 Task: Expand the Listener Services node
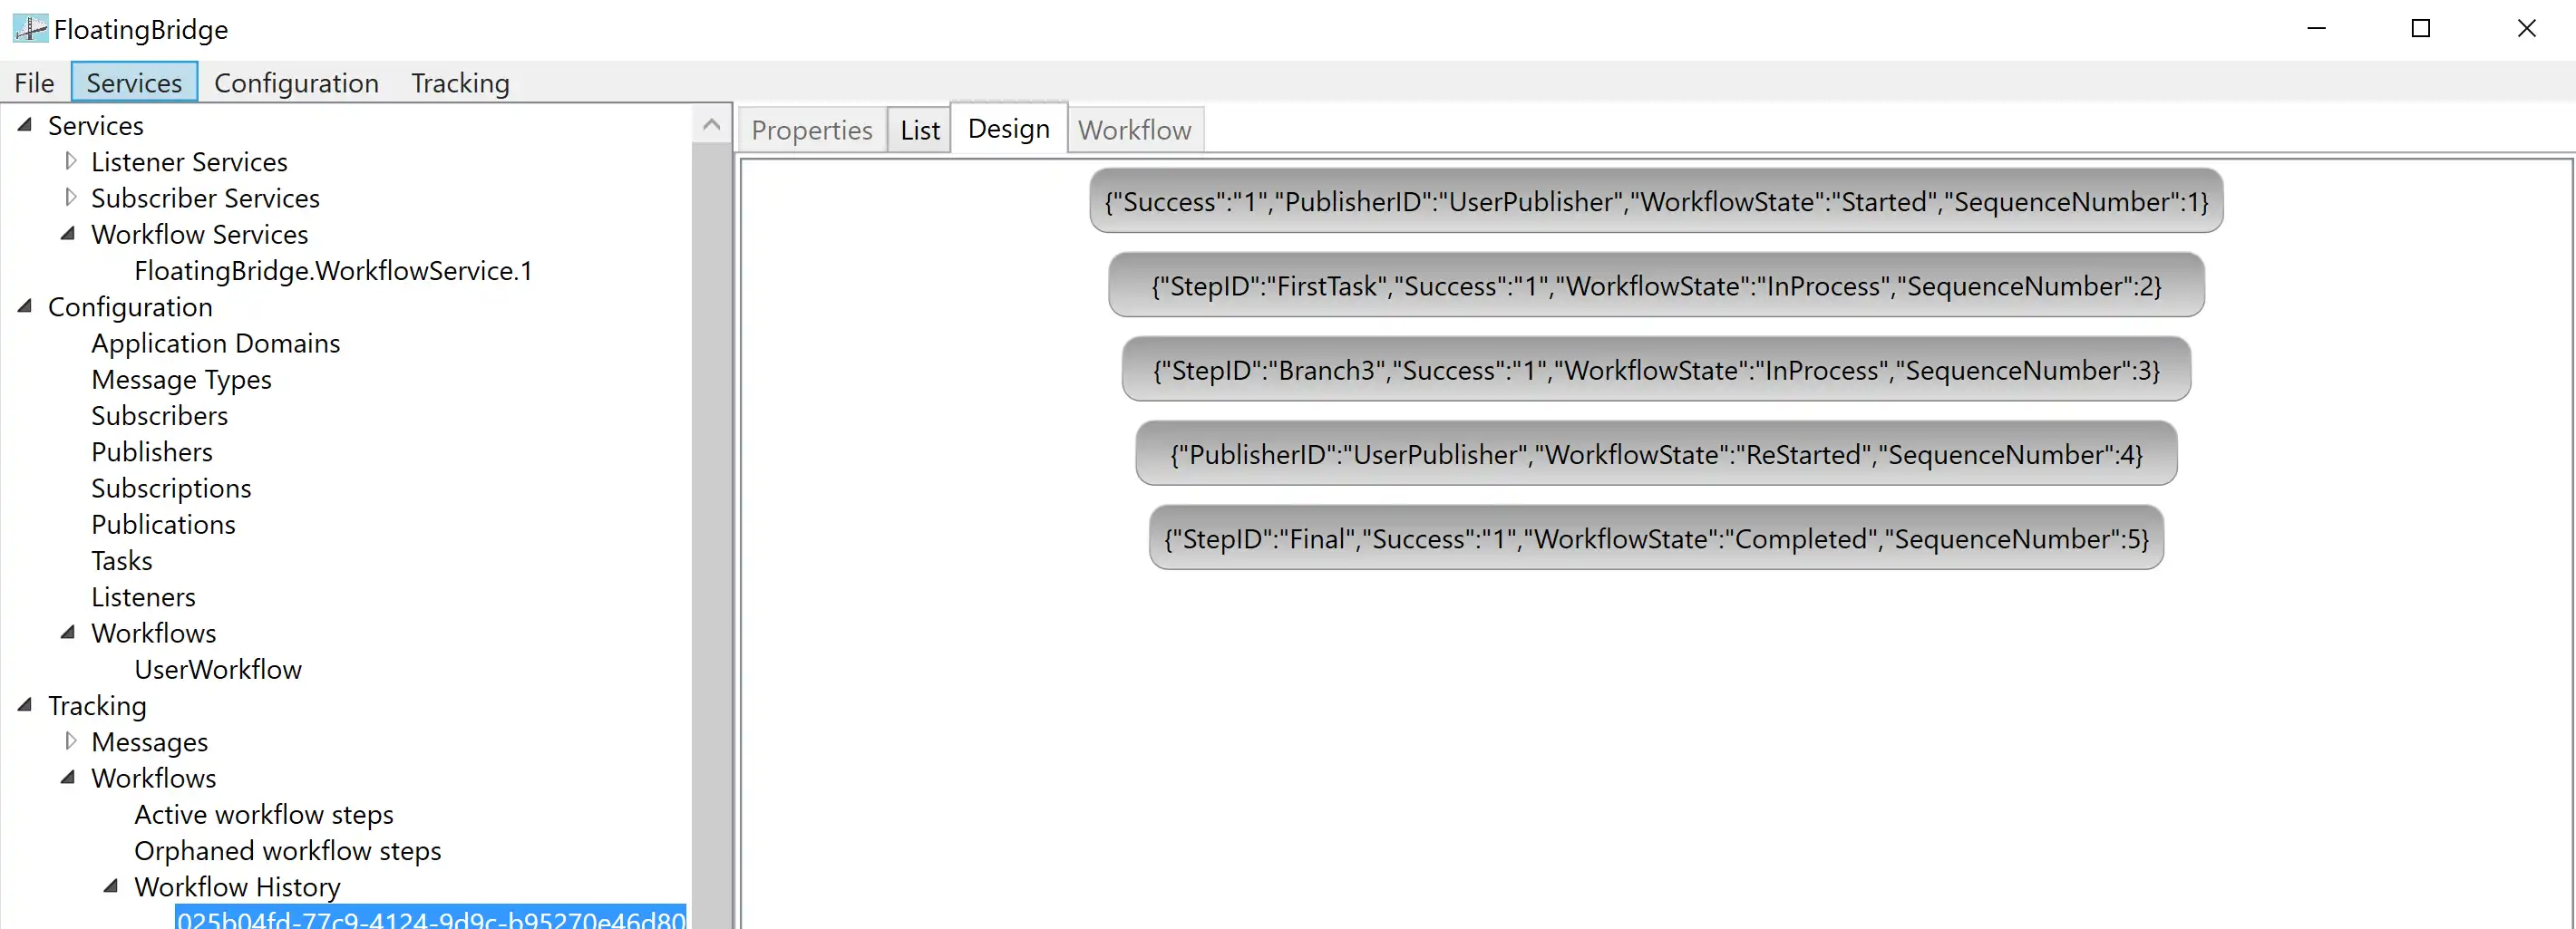click(70, 161)
